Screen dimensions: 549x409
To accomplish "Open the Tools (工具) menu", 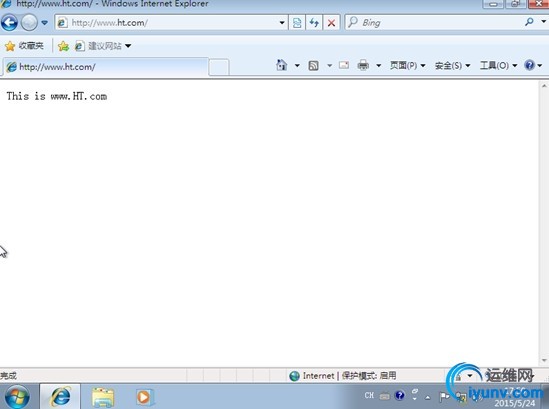I will click(499, 65).
